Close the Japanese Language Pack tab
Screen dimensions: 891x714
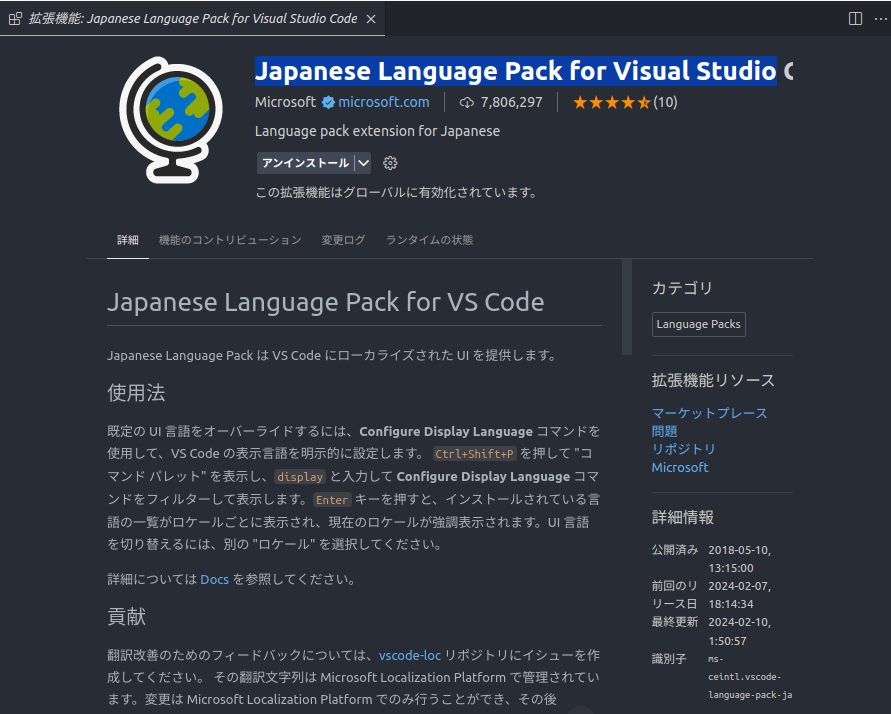tap(371, 19)
